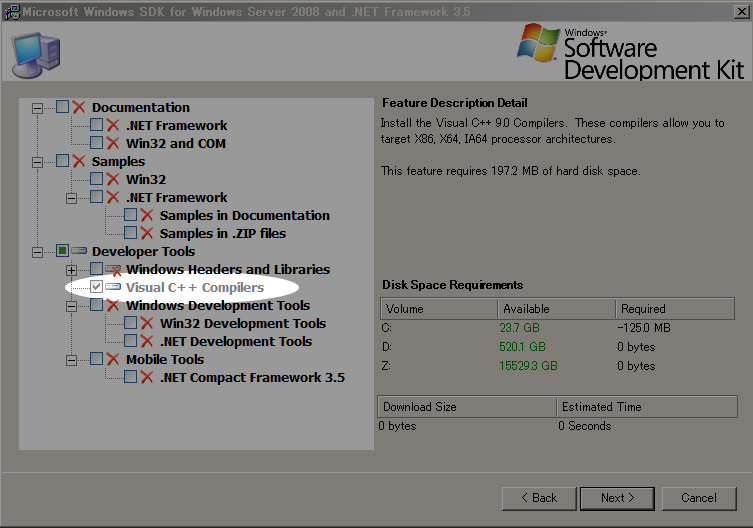
Task: Toggle the Developer Tools checkbox
Action: point(62,250)
